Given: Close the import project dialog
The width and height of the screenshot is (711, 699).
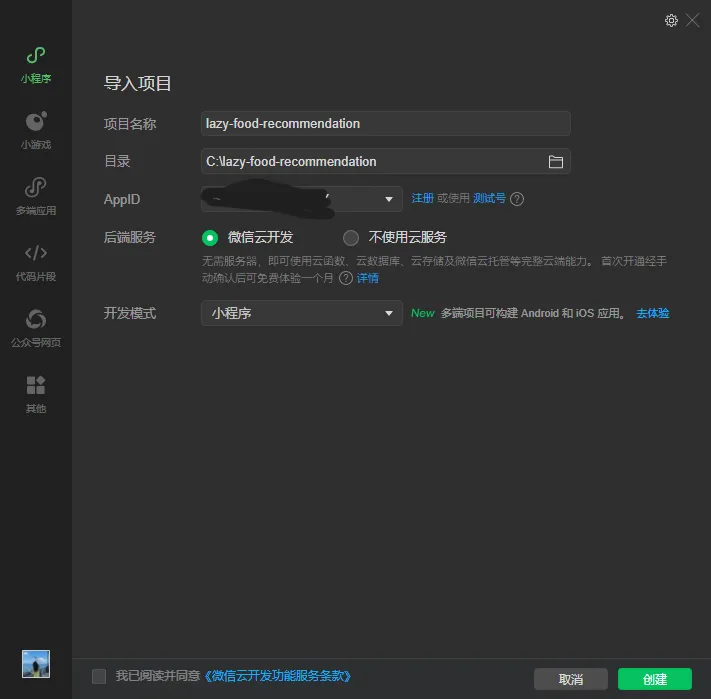Looking at the screenshot, I should click(692, 20).
